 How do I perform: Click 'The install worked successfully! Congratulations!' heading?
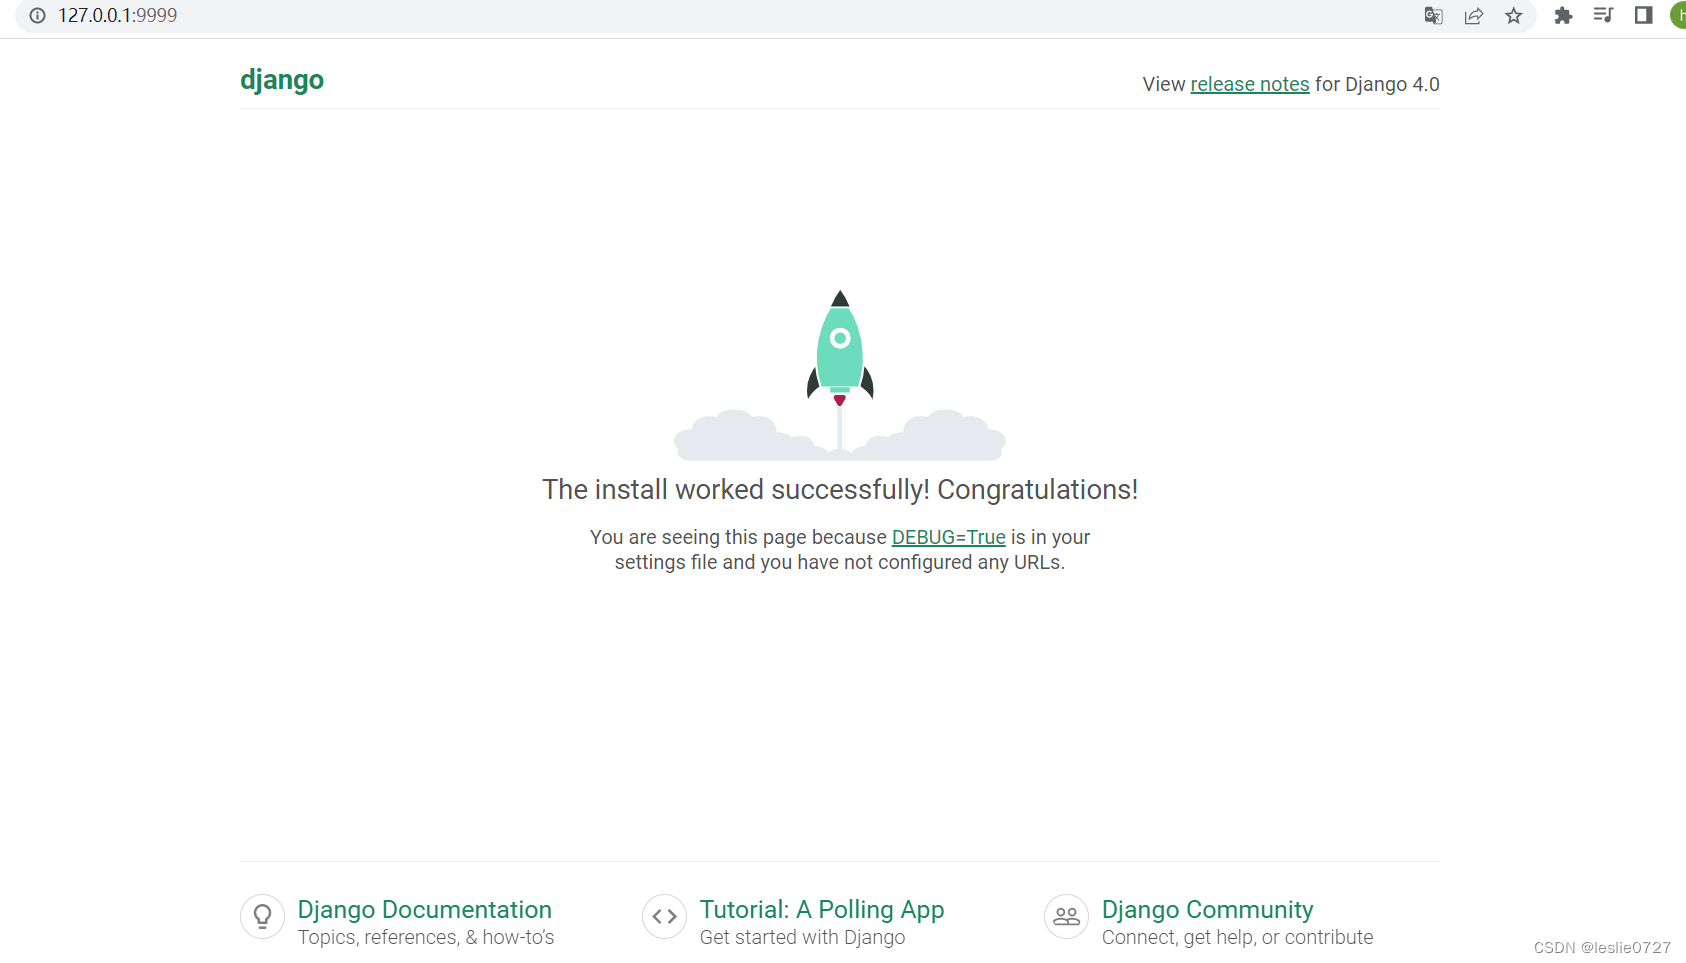click(x=840, y=489)
